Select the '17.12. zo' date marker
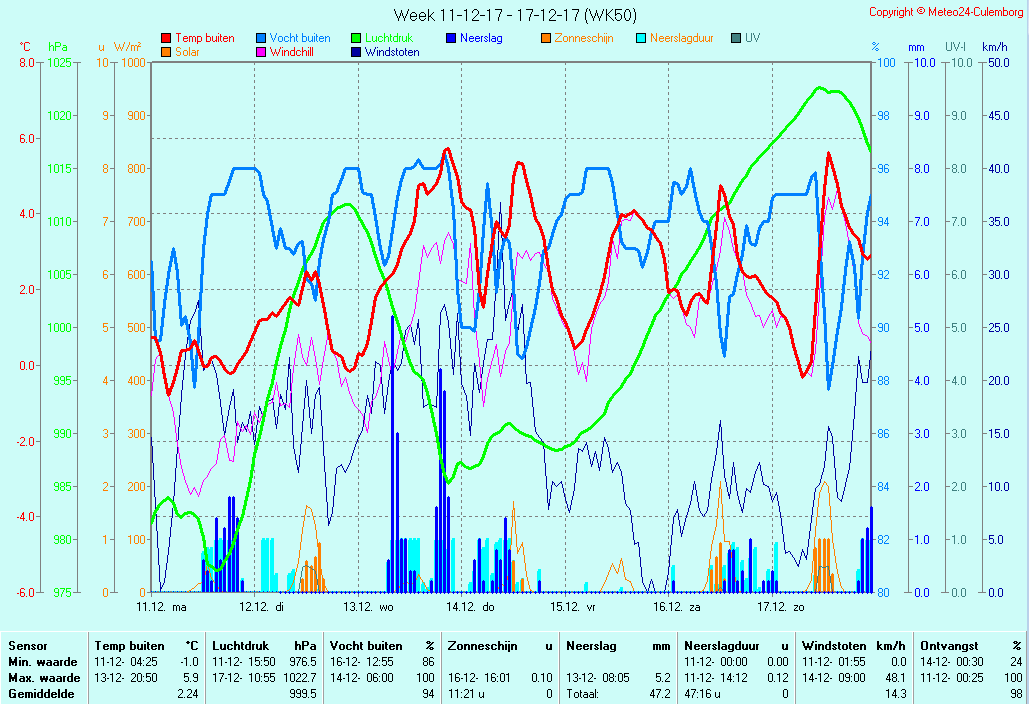 (x=780, y=607)
